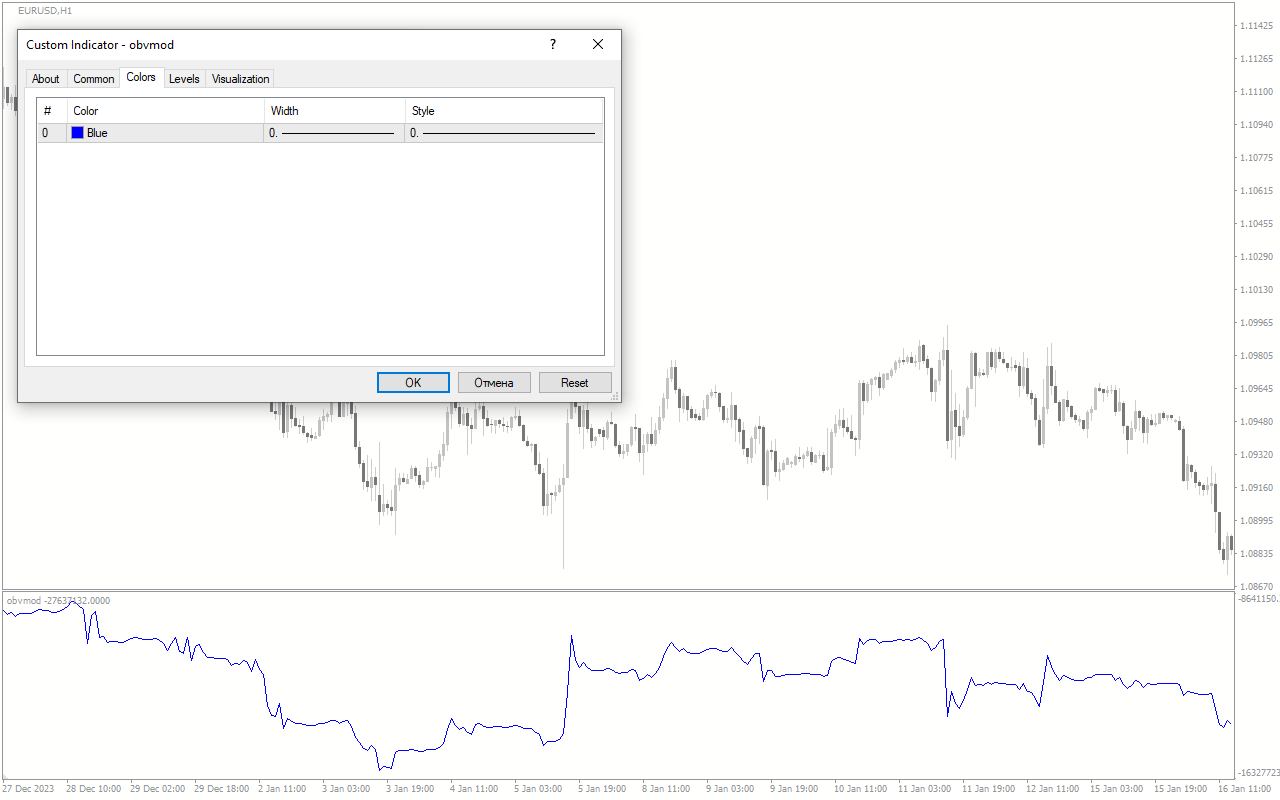Click the 1.08670 price on the scale
The image size is (1280, 800).
pos(1256,586)
